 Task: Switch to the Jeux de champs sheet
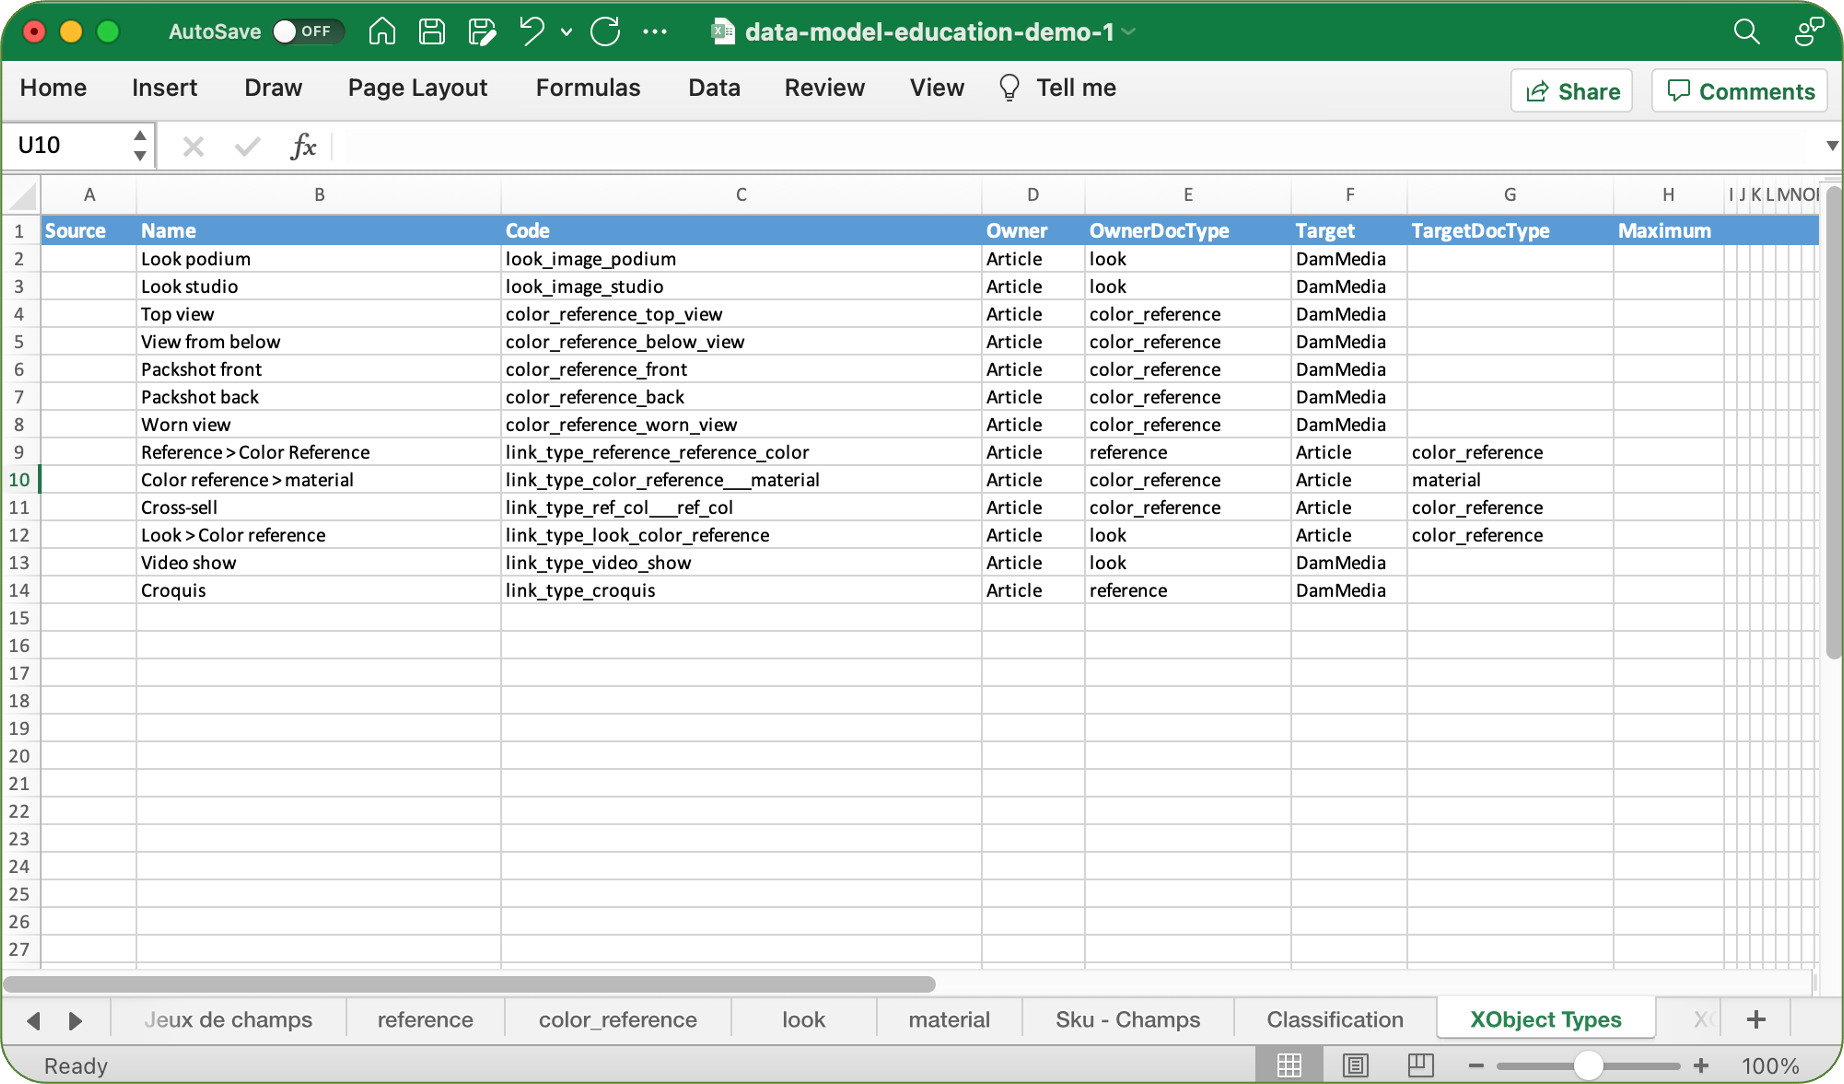(229, 1020)
